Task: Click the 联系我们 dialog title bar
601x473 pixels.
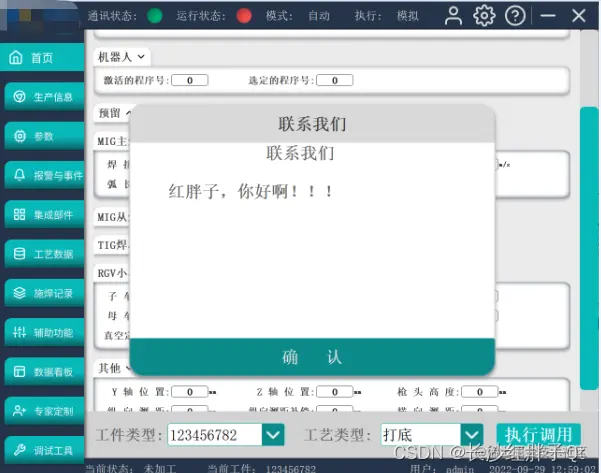Action: pyautogui.click(x=312, y=124)
